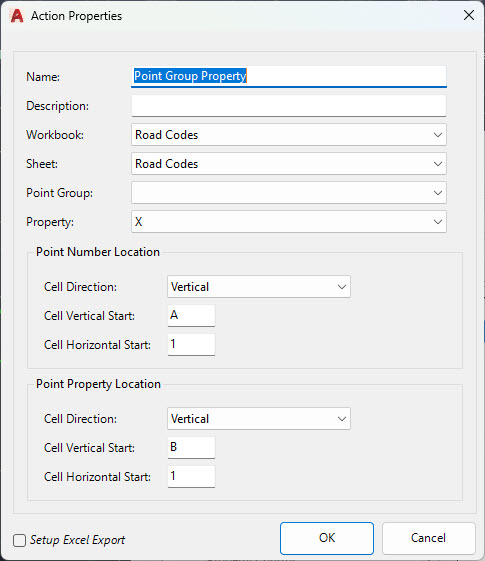
Task: Open the Workbook dropdown
Action: tap(289, 135)
